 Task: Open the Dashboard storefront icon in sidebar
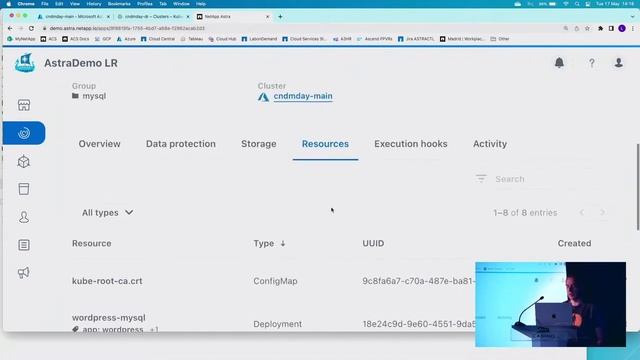click(24, 105)
